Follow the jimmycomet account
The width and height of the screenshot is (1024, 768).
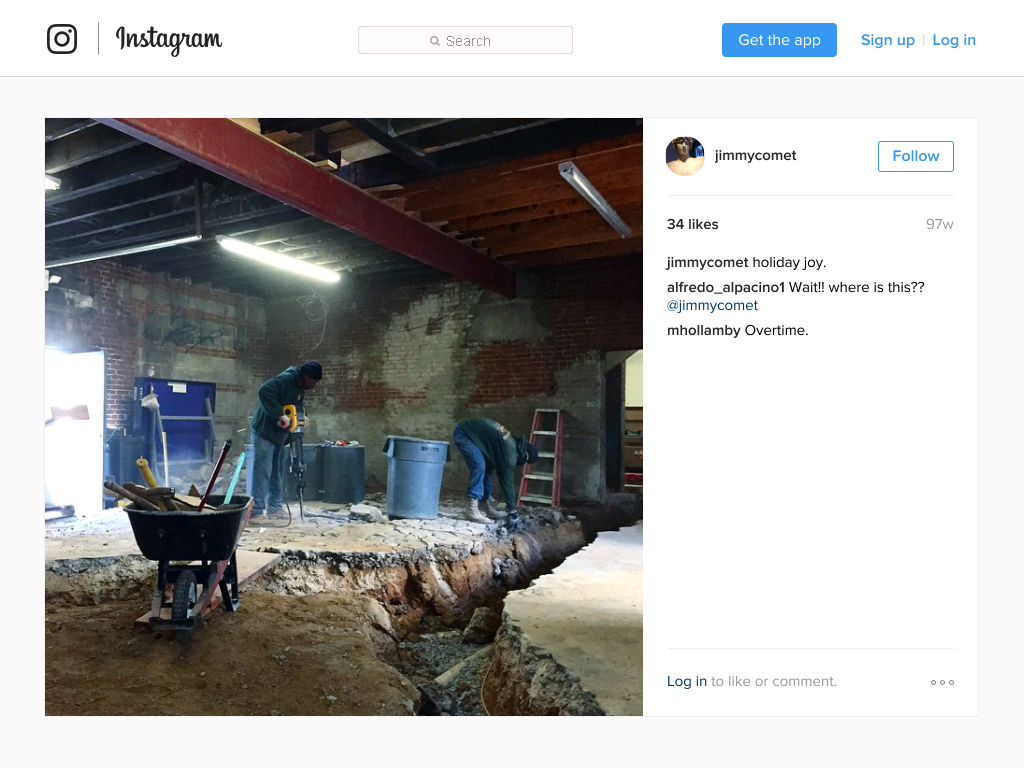pos(916,156)
